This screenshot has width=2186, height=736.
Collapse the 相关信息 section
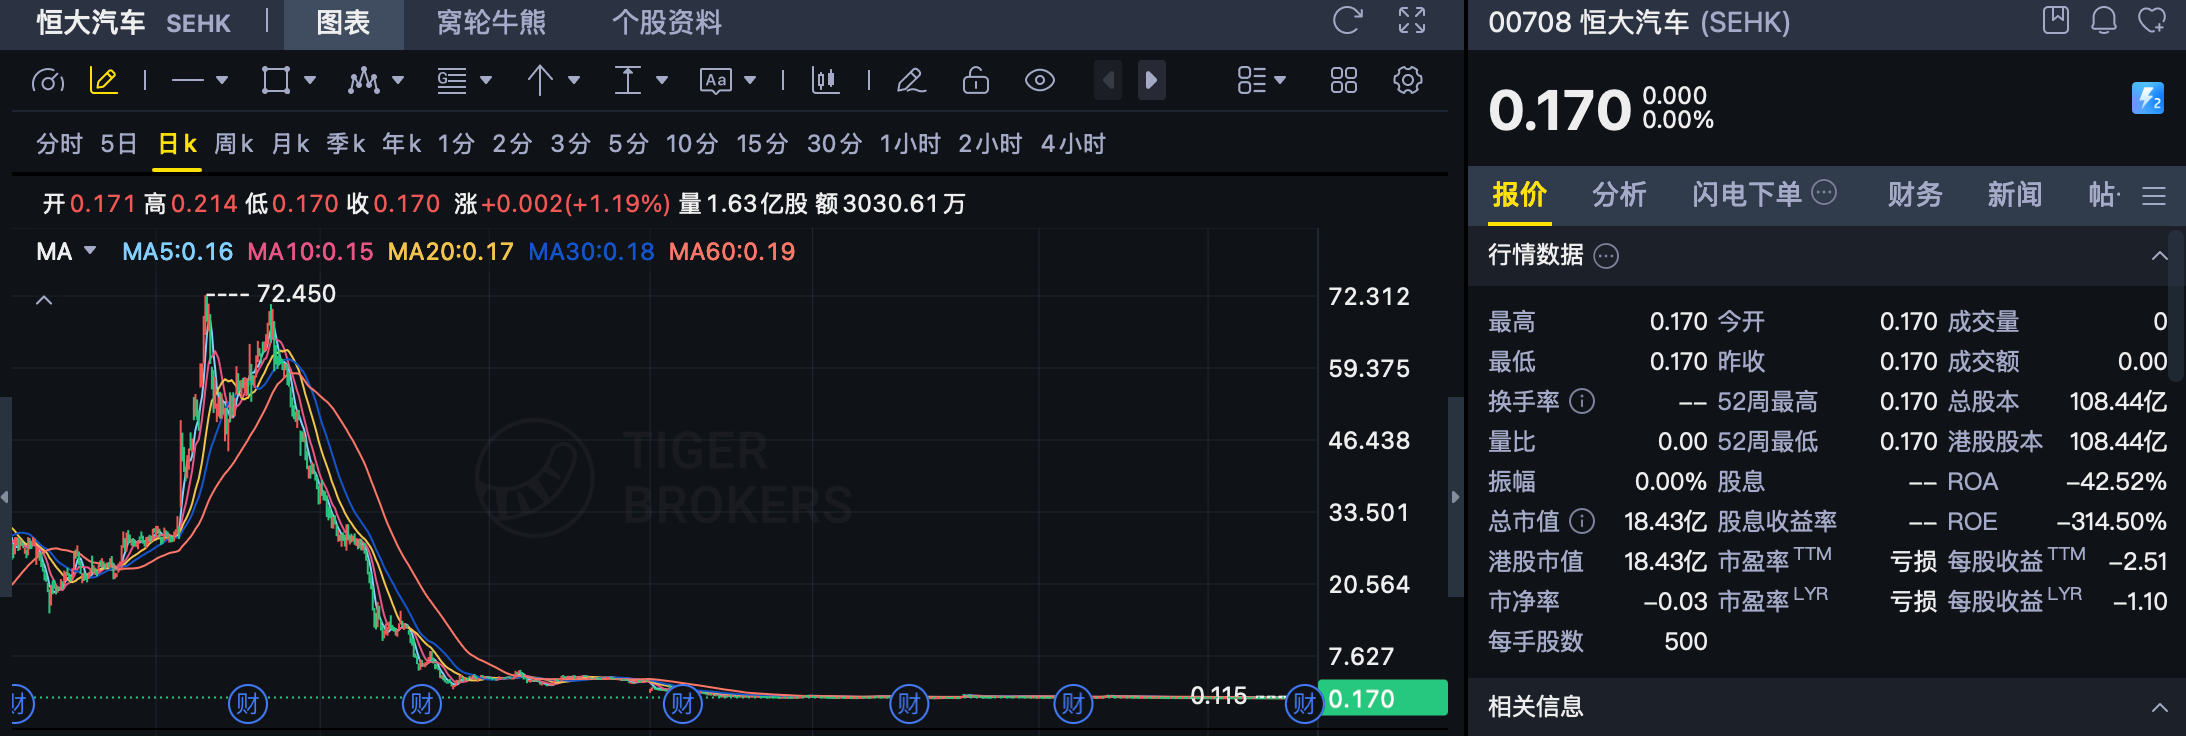[x=2159, y=707]
